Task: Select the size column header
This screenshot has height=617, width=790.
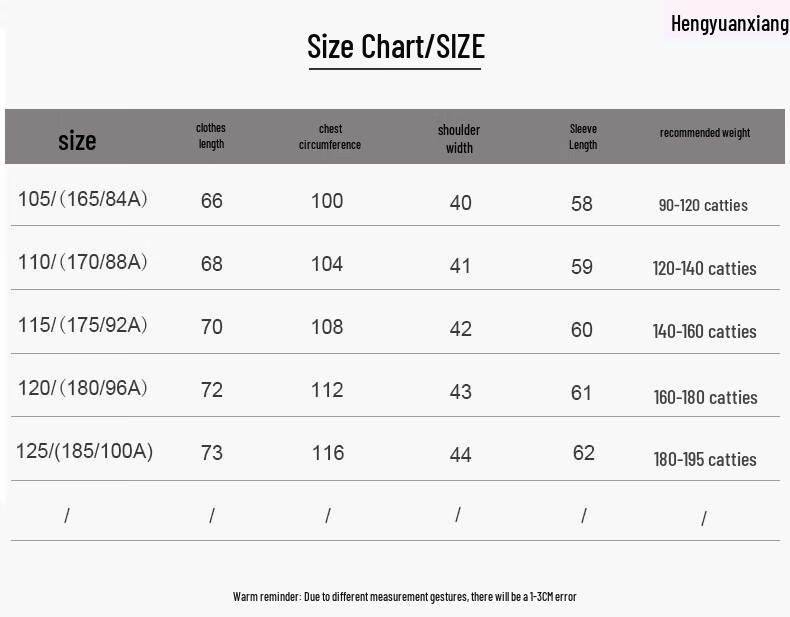Action: pyautogui.click(x=77, y=140)
